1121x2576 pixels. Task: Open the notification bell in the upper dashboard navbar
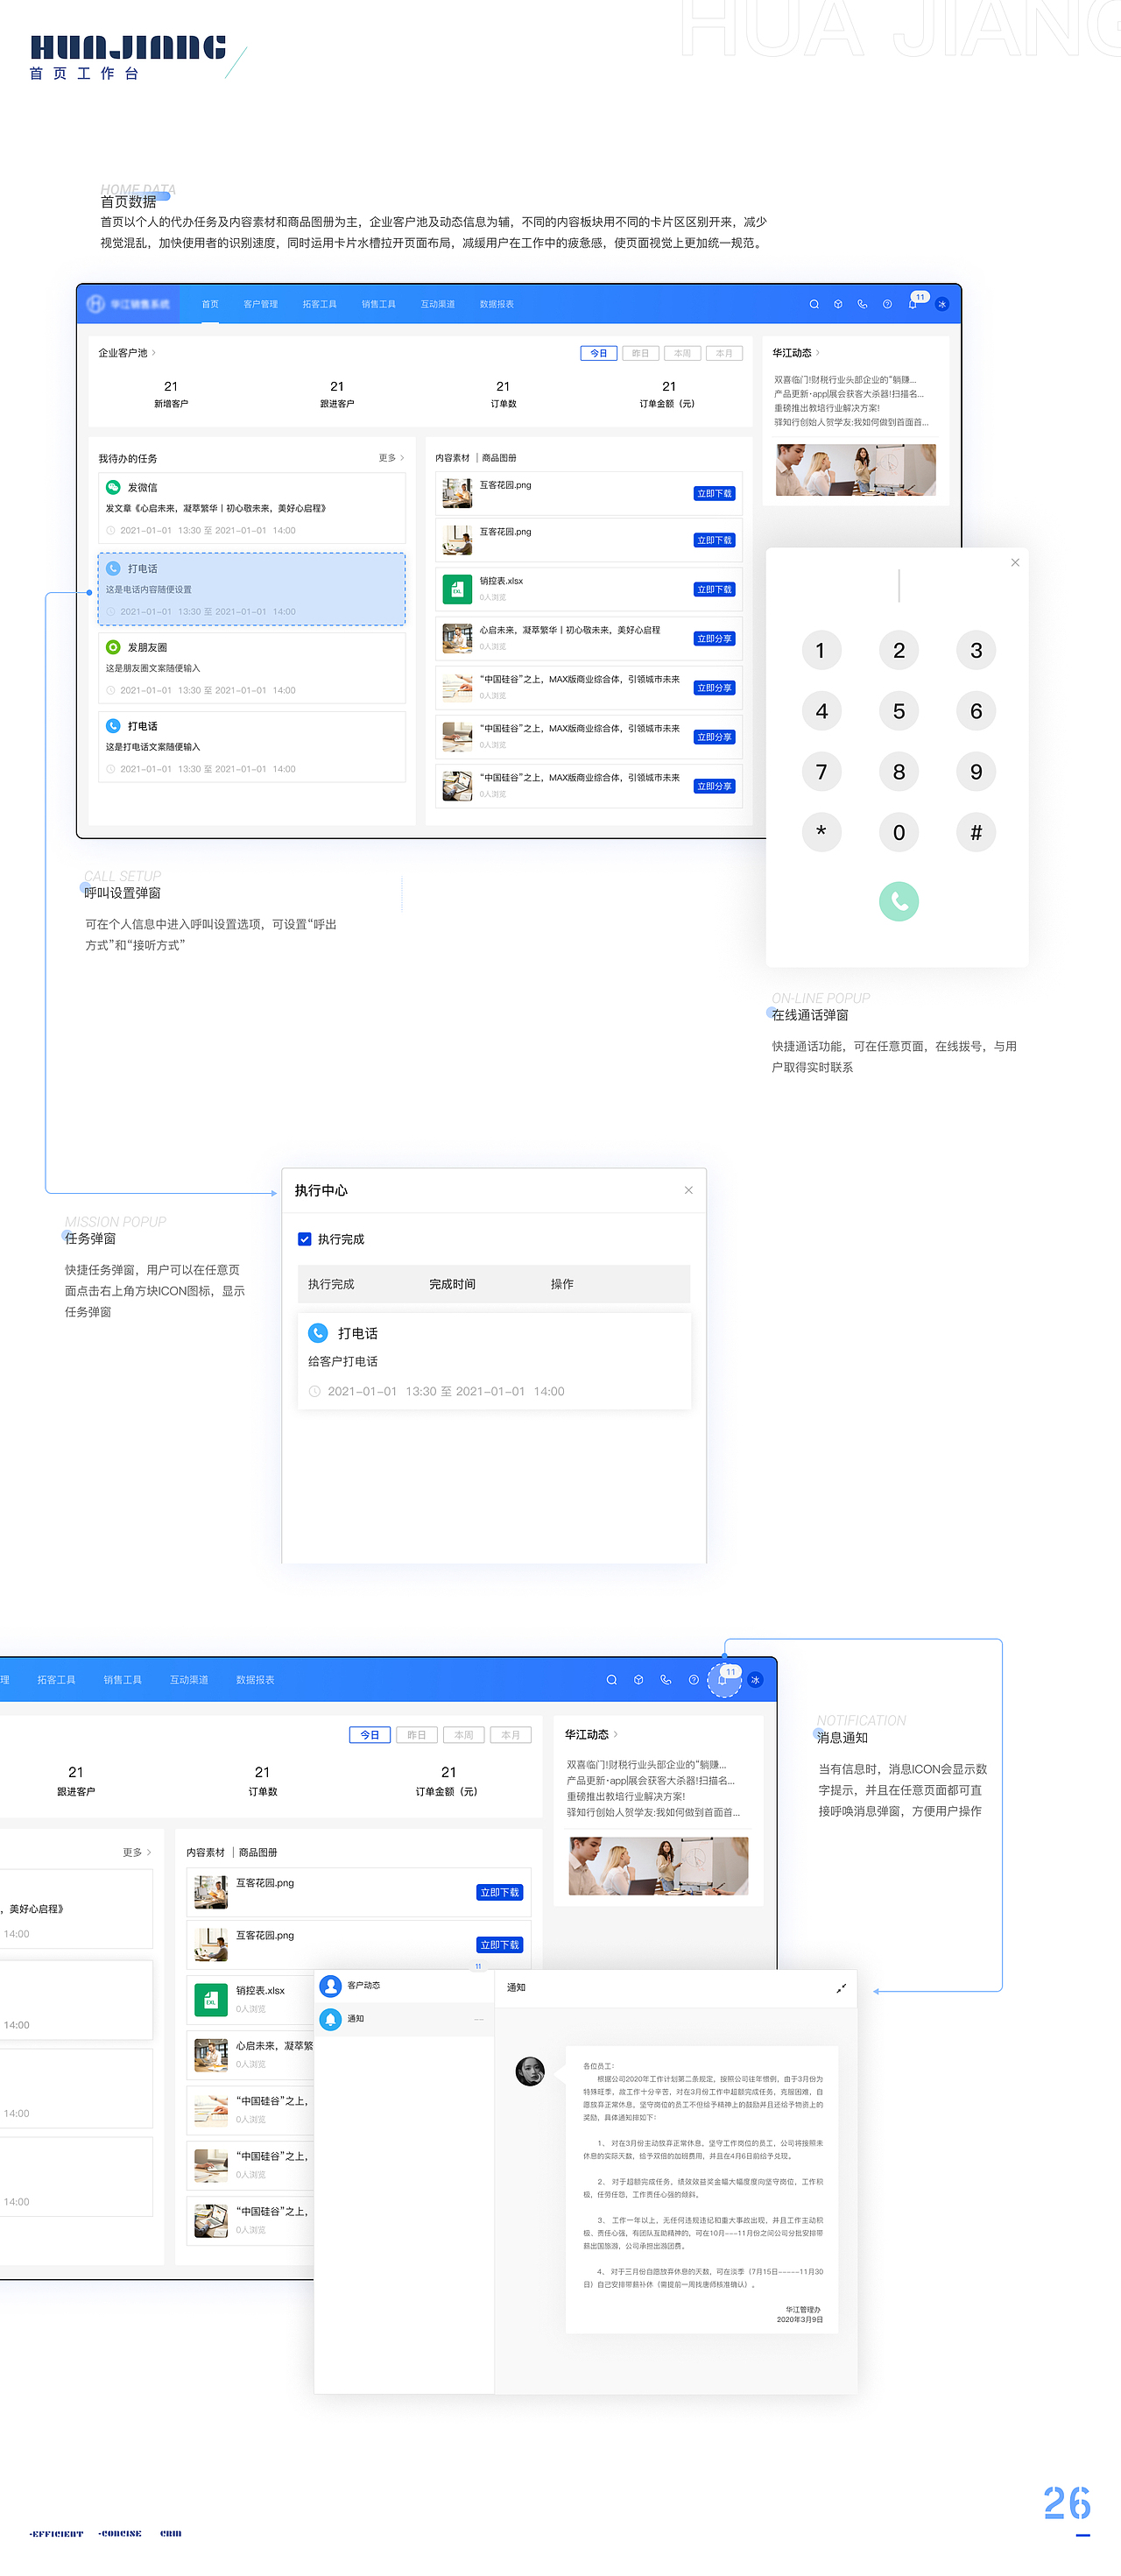pos(912,304)
